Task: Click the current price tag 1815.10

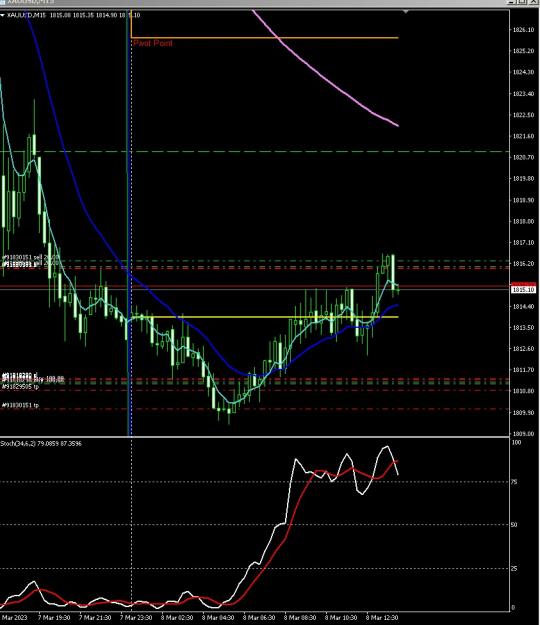Action: pos(523,289)
